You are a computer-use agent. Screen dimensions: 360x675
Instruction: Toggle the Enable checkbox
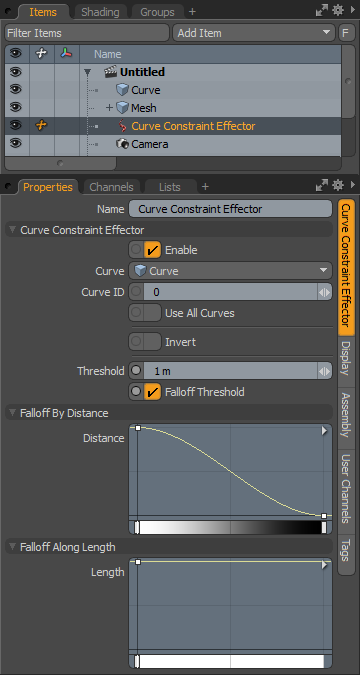(152, 250)
